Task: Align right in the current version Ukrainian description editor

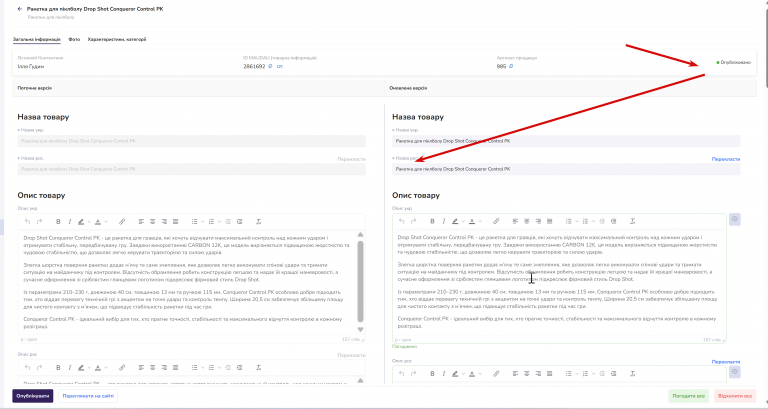Action: [x=164, y=221]
